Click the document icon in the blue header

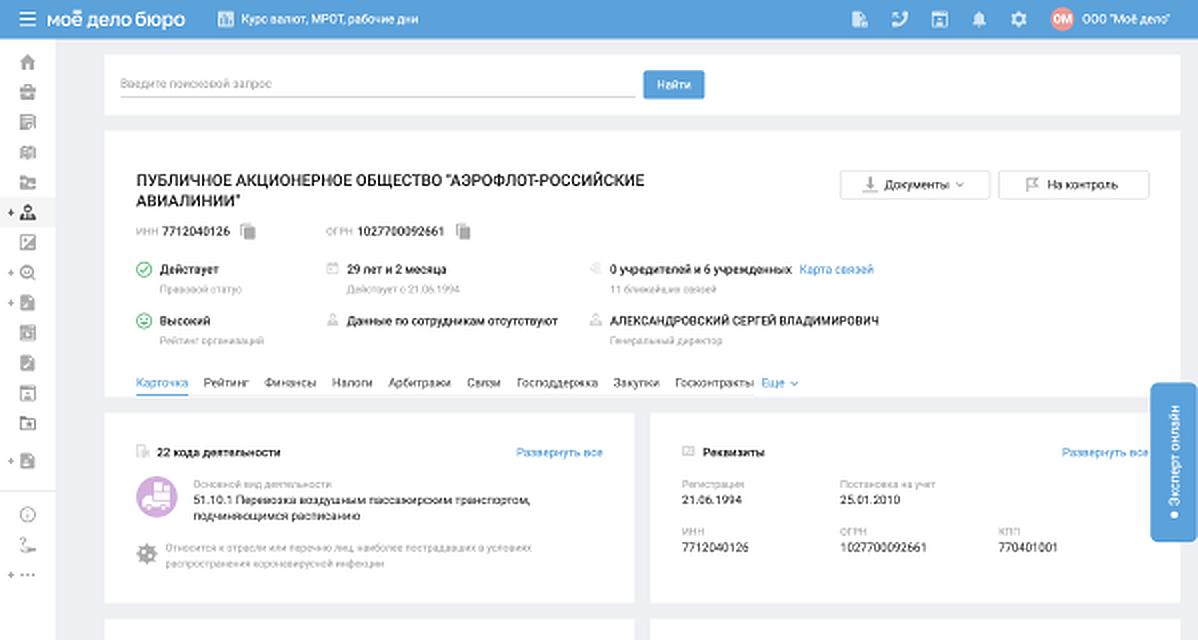[x=860, y=19]
